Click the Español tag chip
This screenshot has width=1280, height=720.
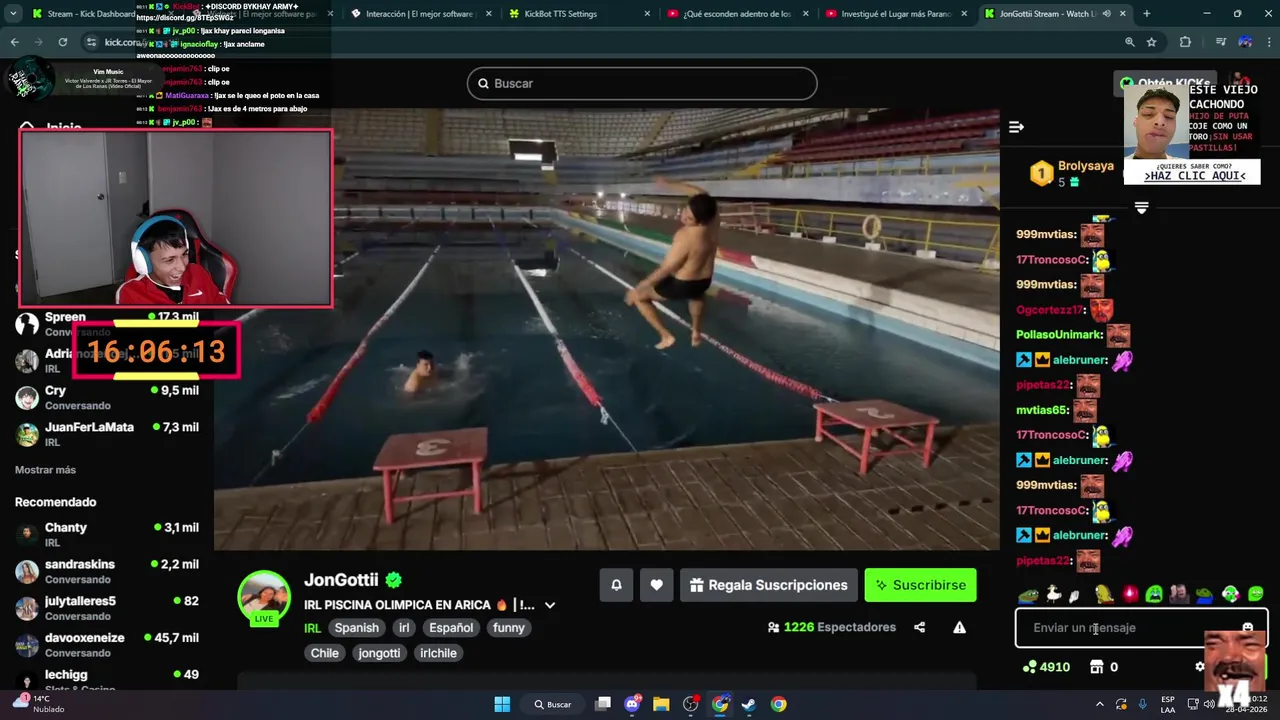click(x=451, y=628)
